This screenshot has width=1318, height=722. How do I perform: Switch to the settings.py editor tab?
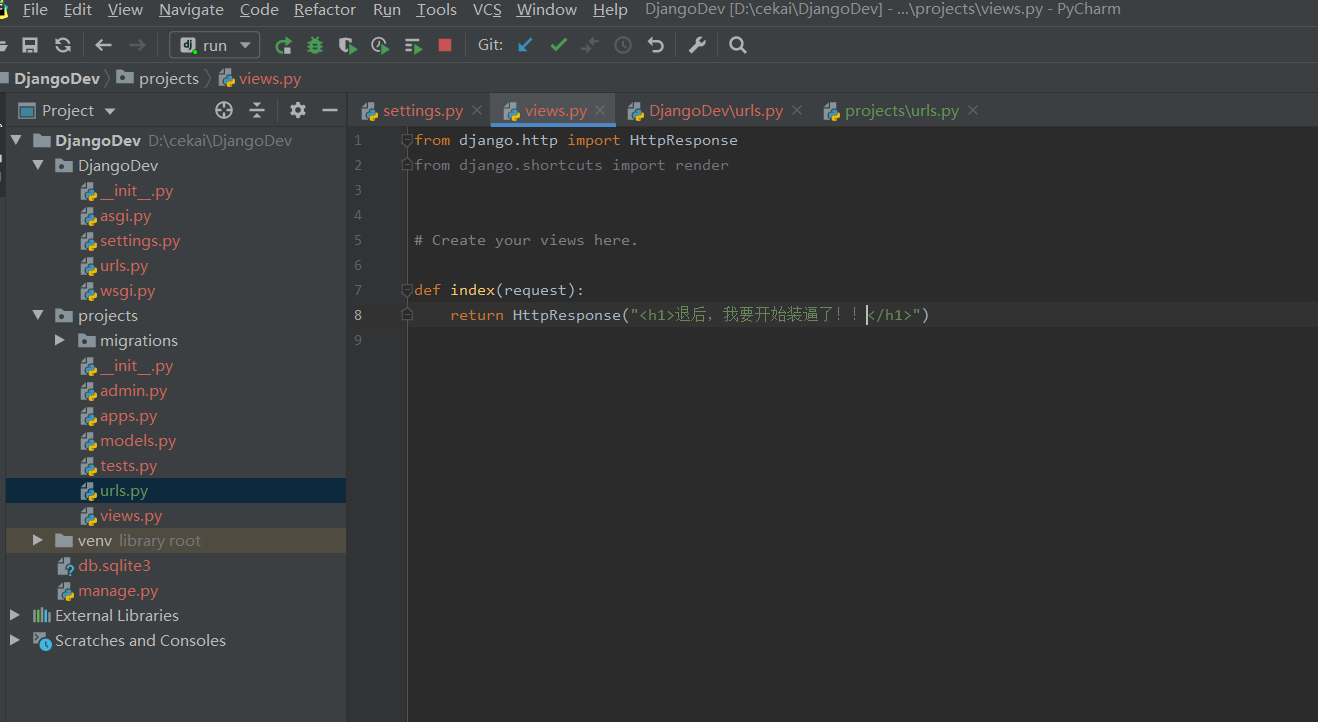coord(421,111)
